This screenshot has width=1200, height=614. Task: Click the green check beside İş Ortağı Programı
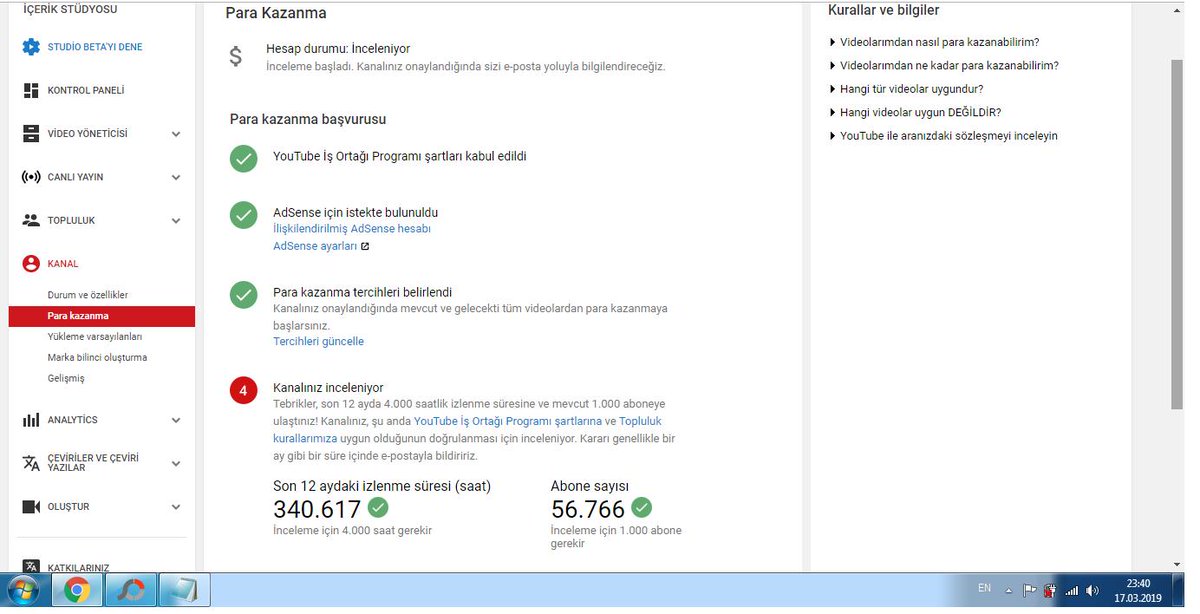243,158
